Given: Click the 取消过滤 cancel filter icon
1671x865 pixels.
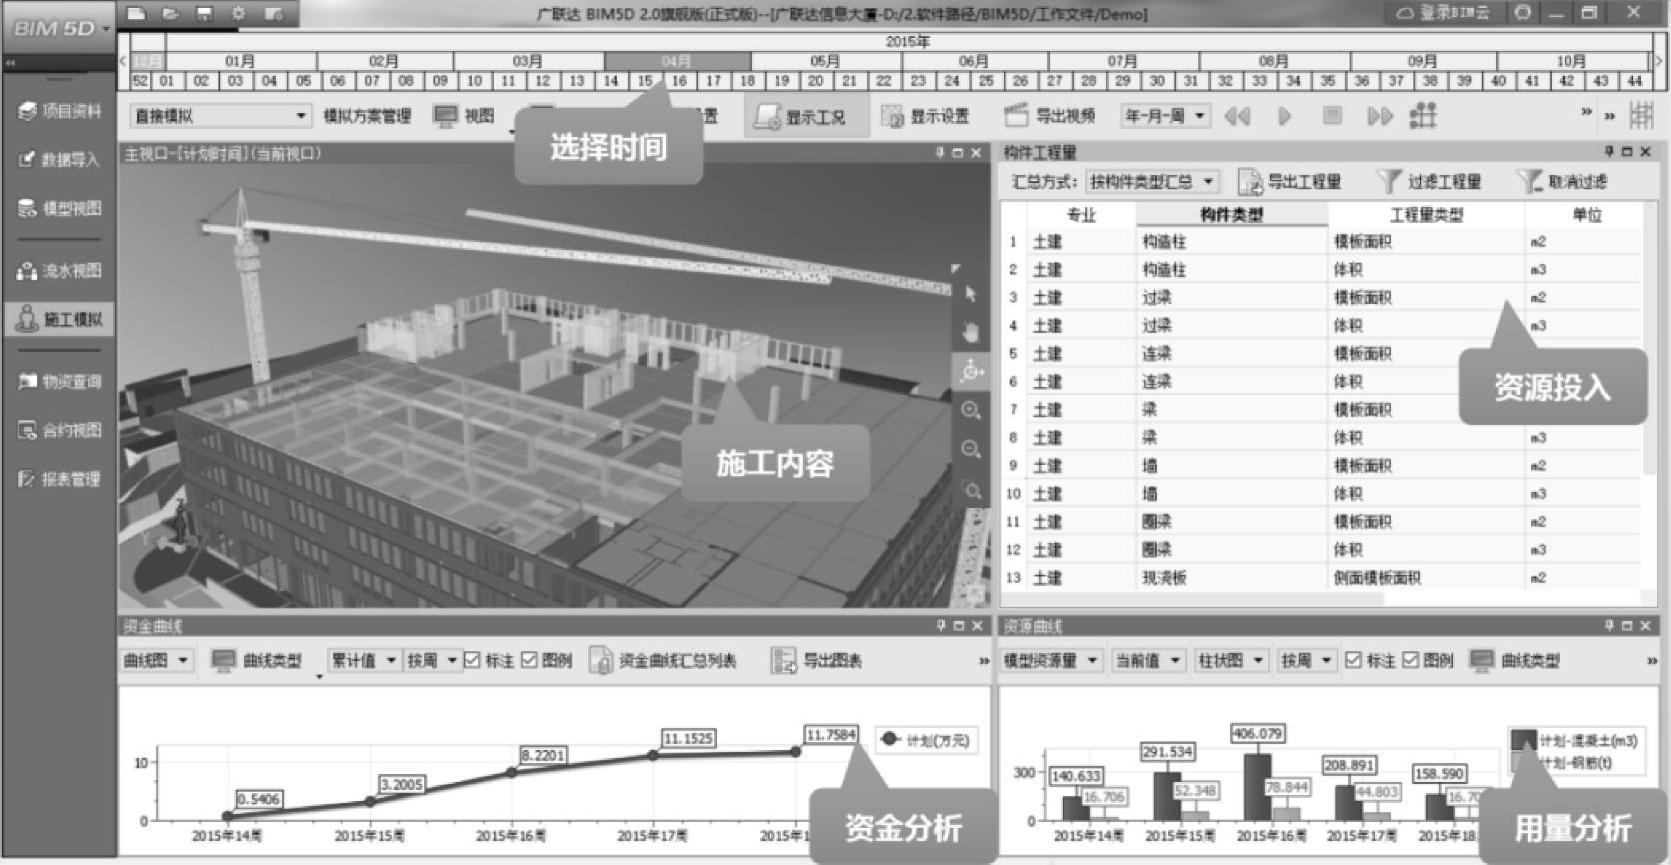Looking at the screenshot, I should (x=1528, y=181).
